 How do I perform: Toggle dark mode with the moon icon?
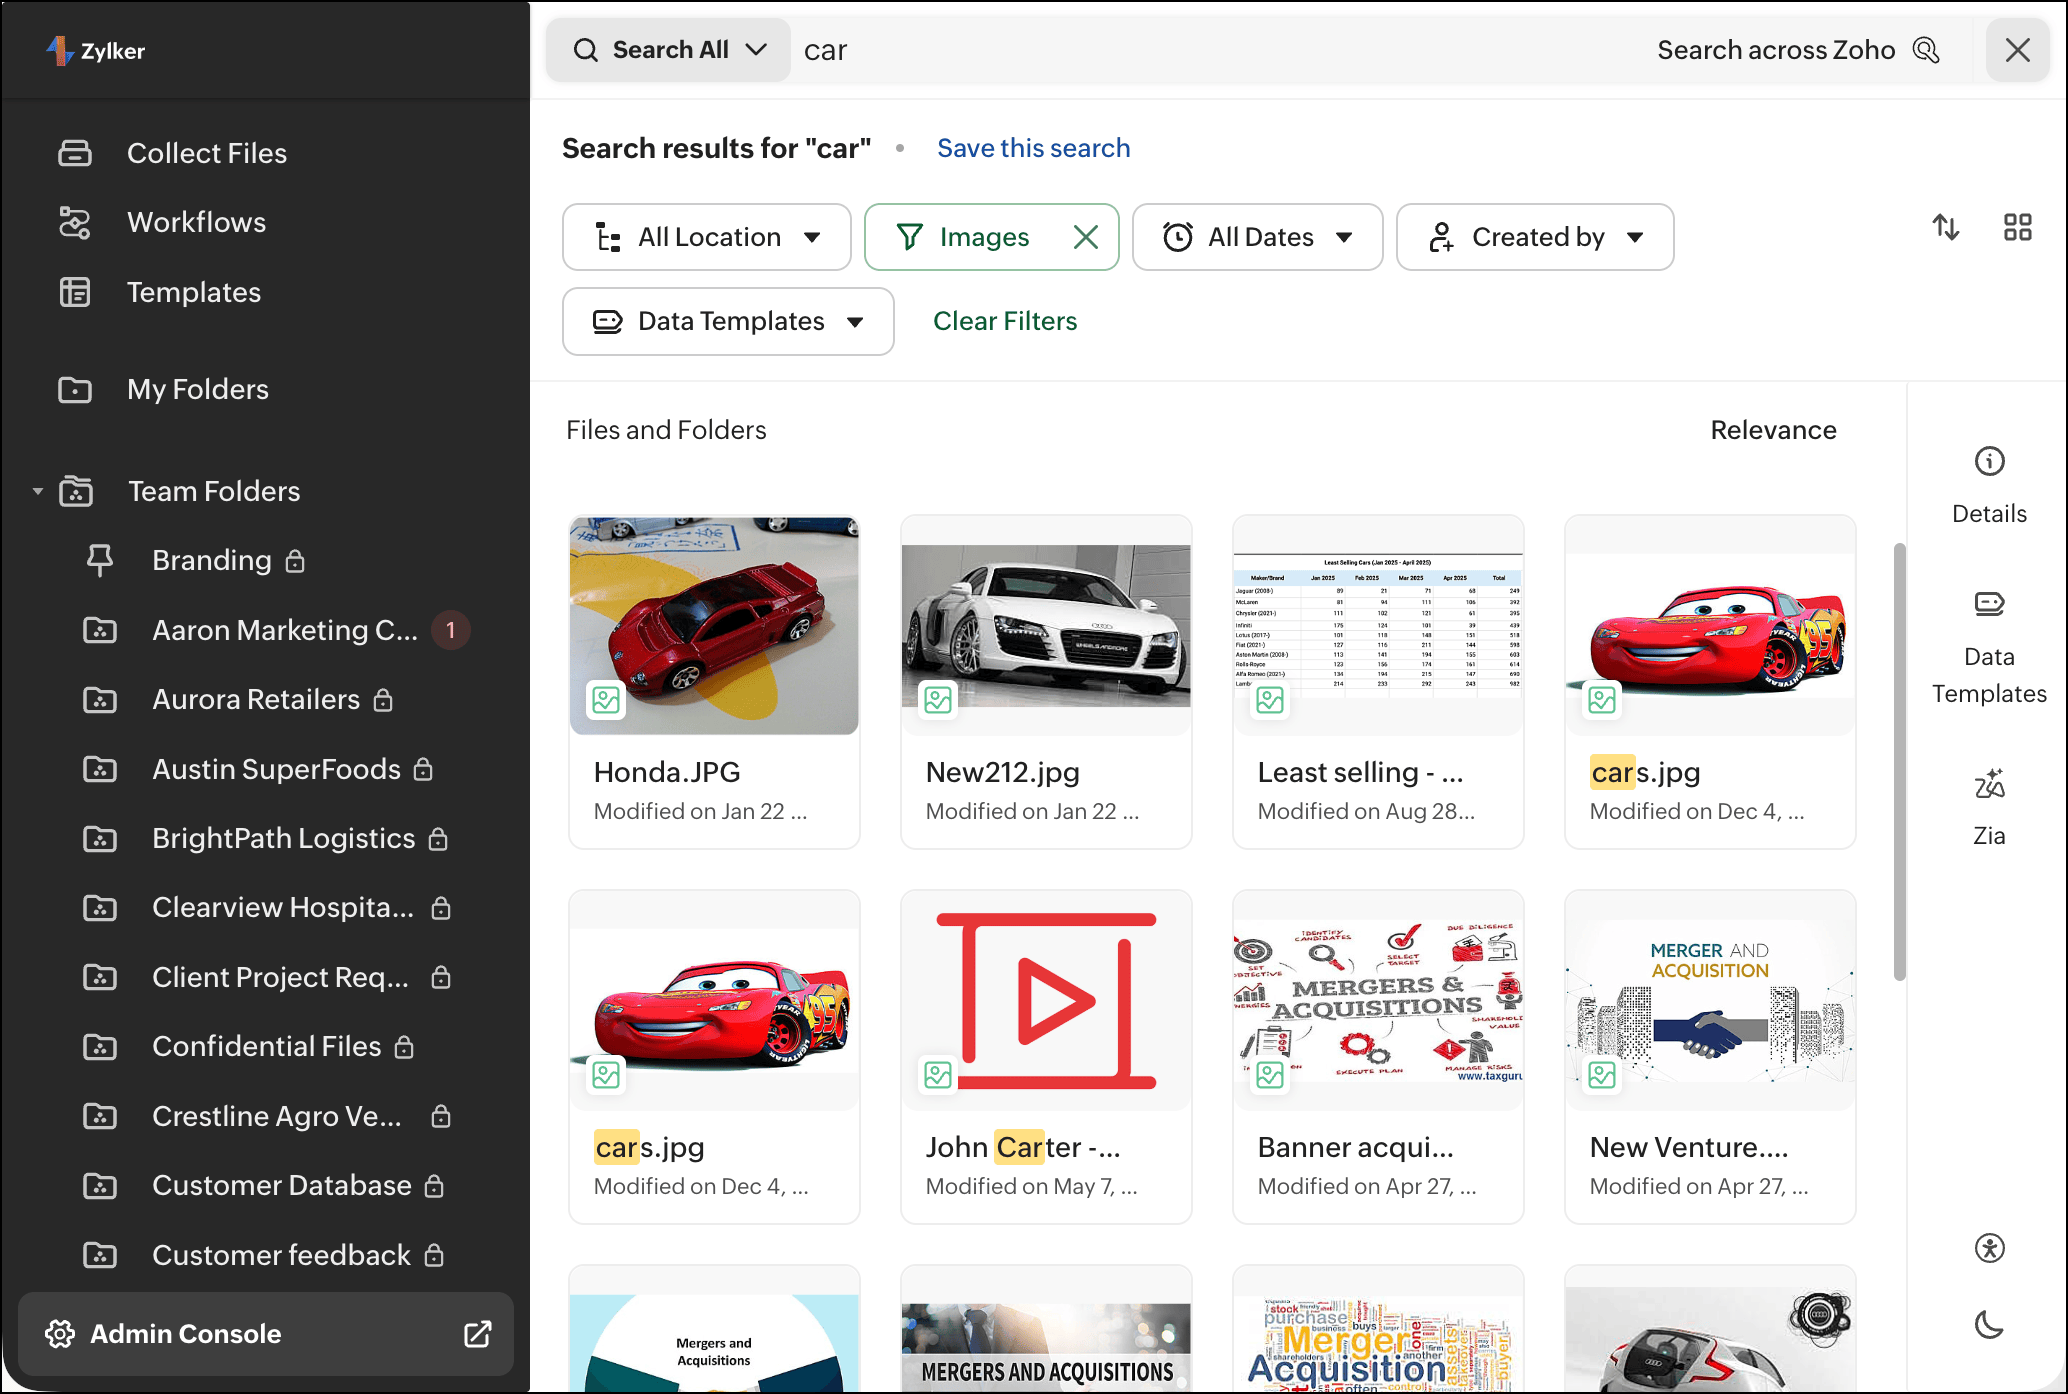(x=1990, y=1325)
